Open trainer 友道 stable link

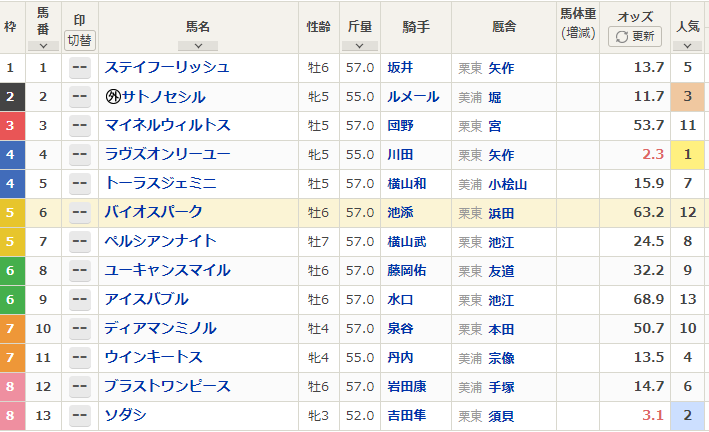point(501,271)
